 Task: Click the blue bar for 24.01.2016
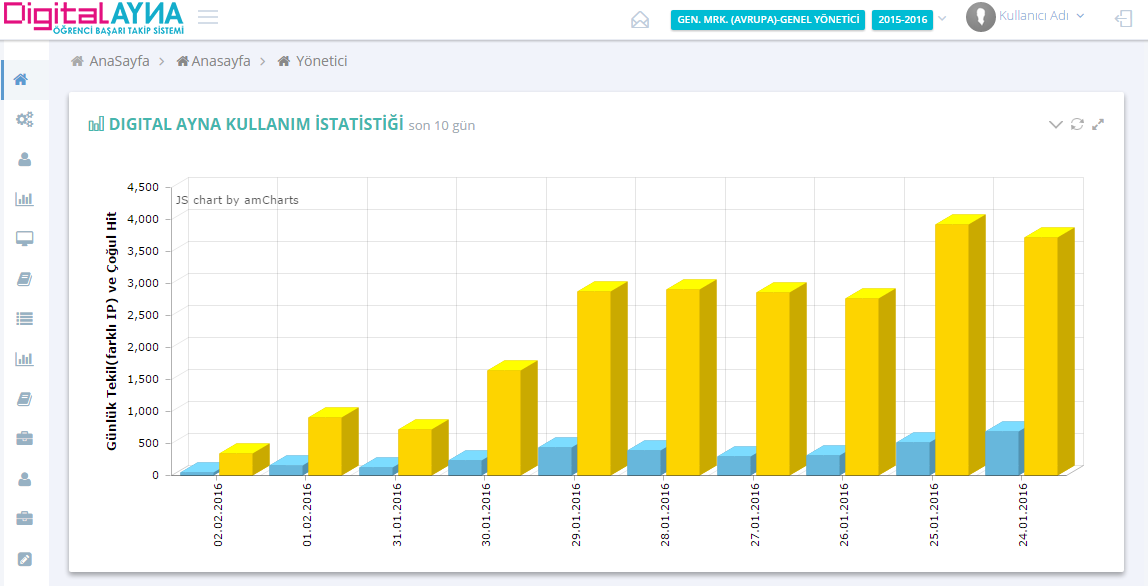[1001, 452]
